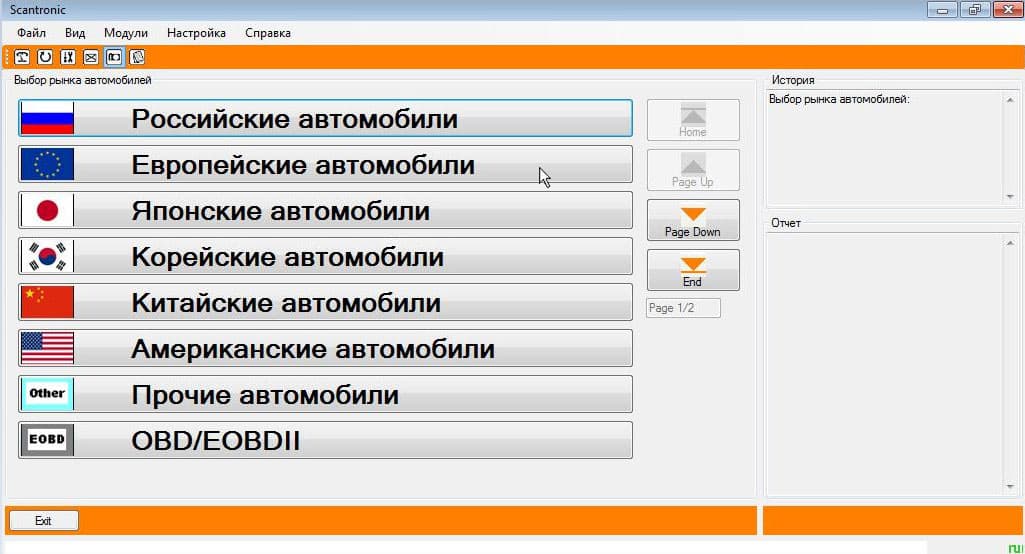Image resolution: width=1025 pixels, height=554 pixels.
Task: Click the American flag icon
Action: pyautogui.click(x=47, y=348)
